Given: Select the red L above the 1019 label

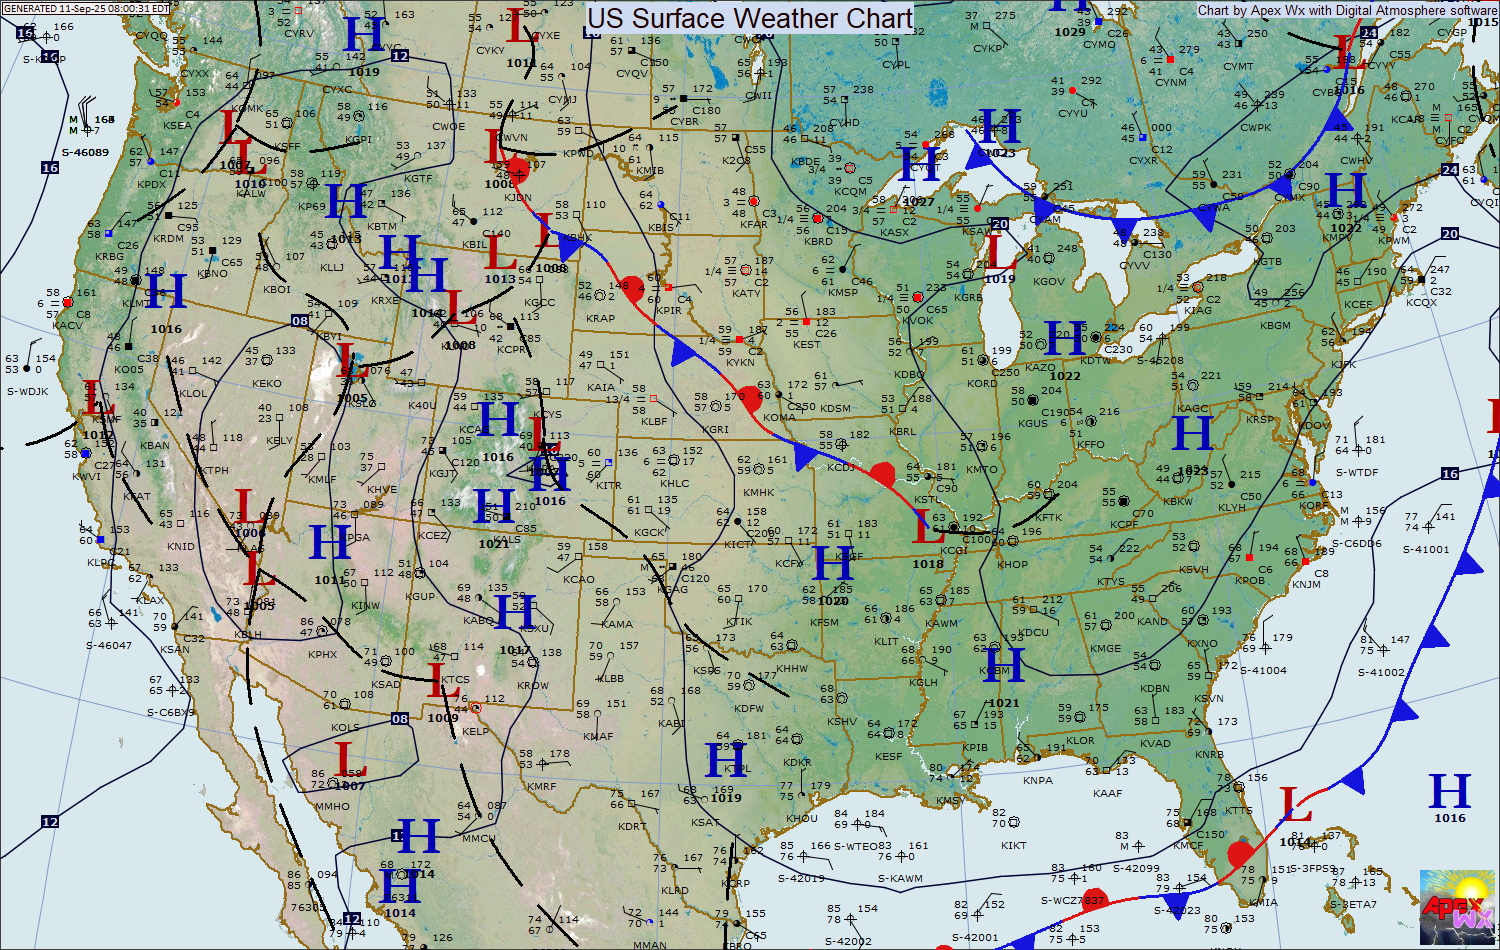Looking at the screenshot, I should [999, 252].
